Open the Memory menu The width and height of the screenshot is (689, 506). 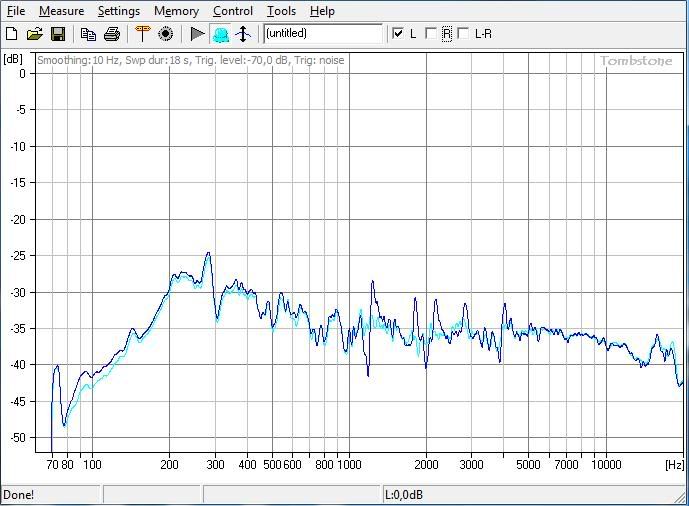pos(176,11)
